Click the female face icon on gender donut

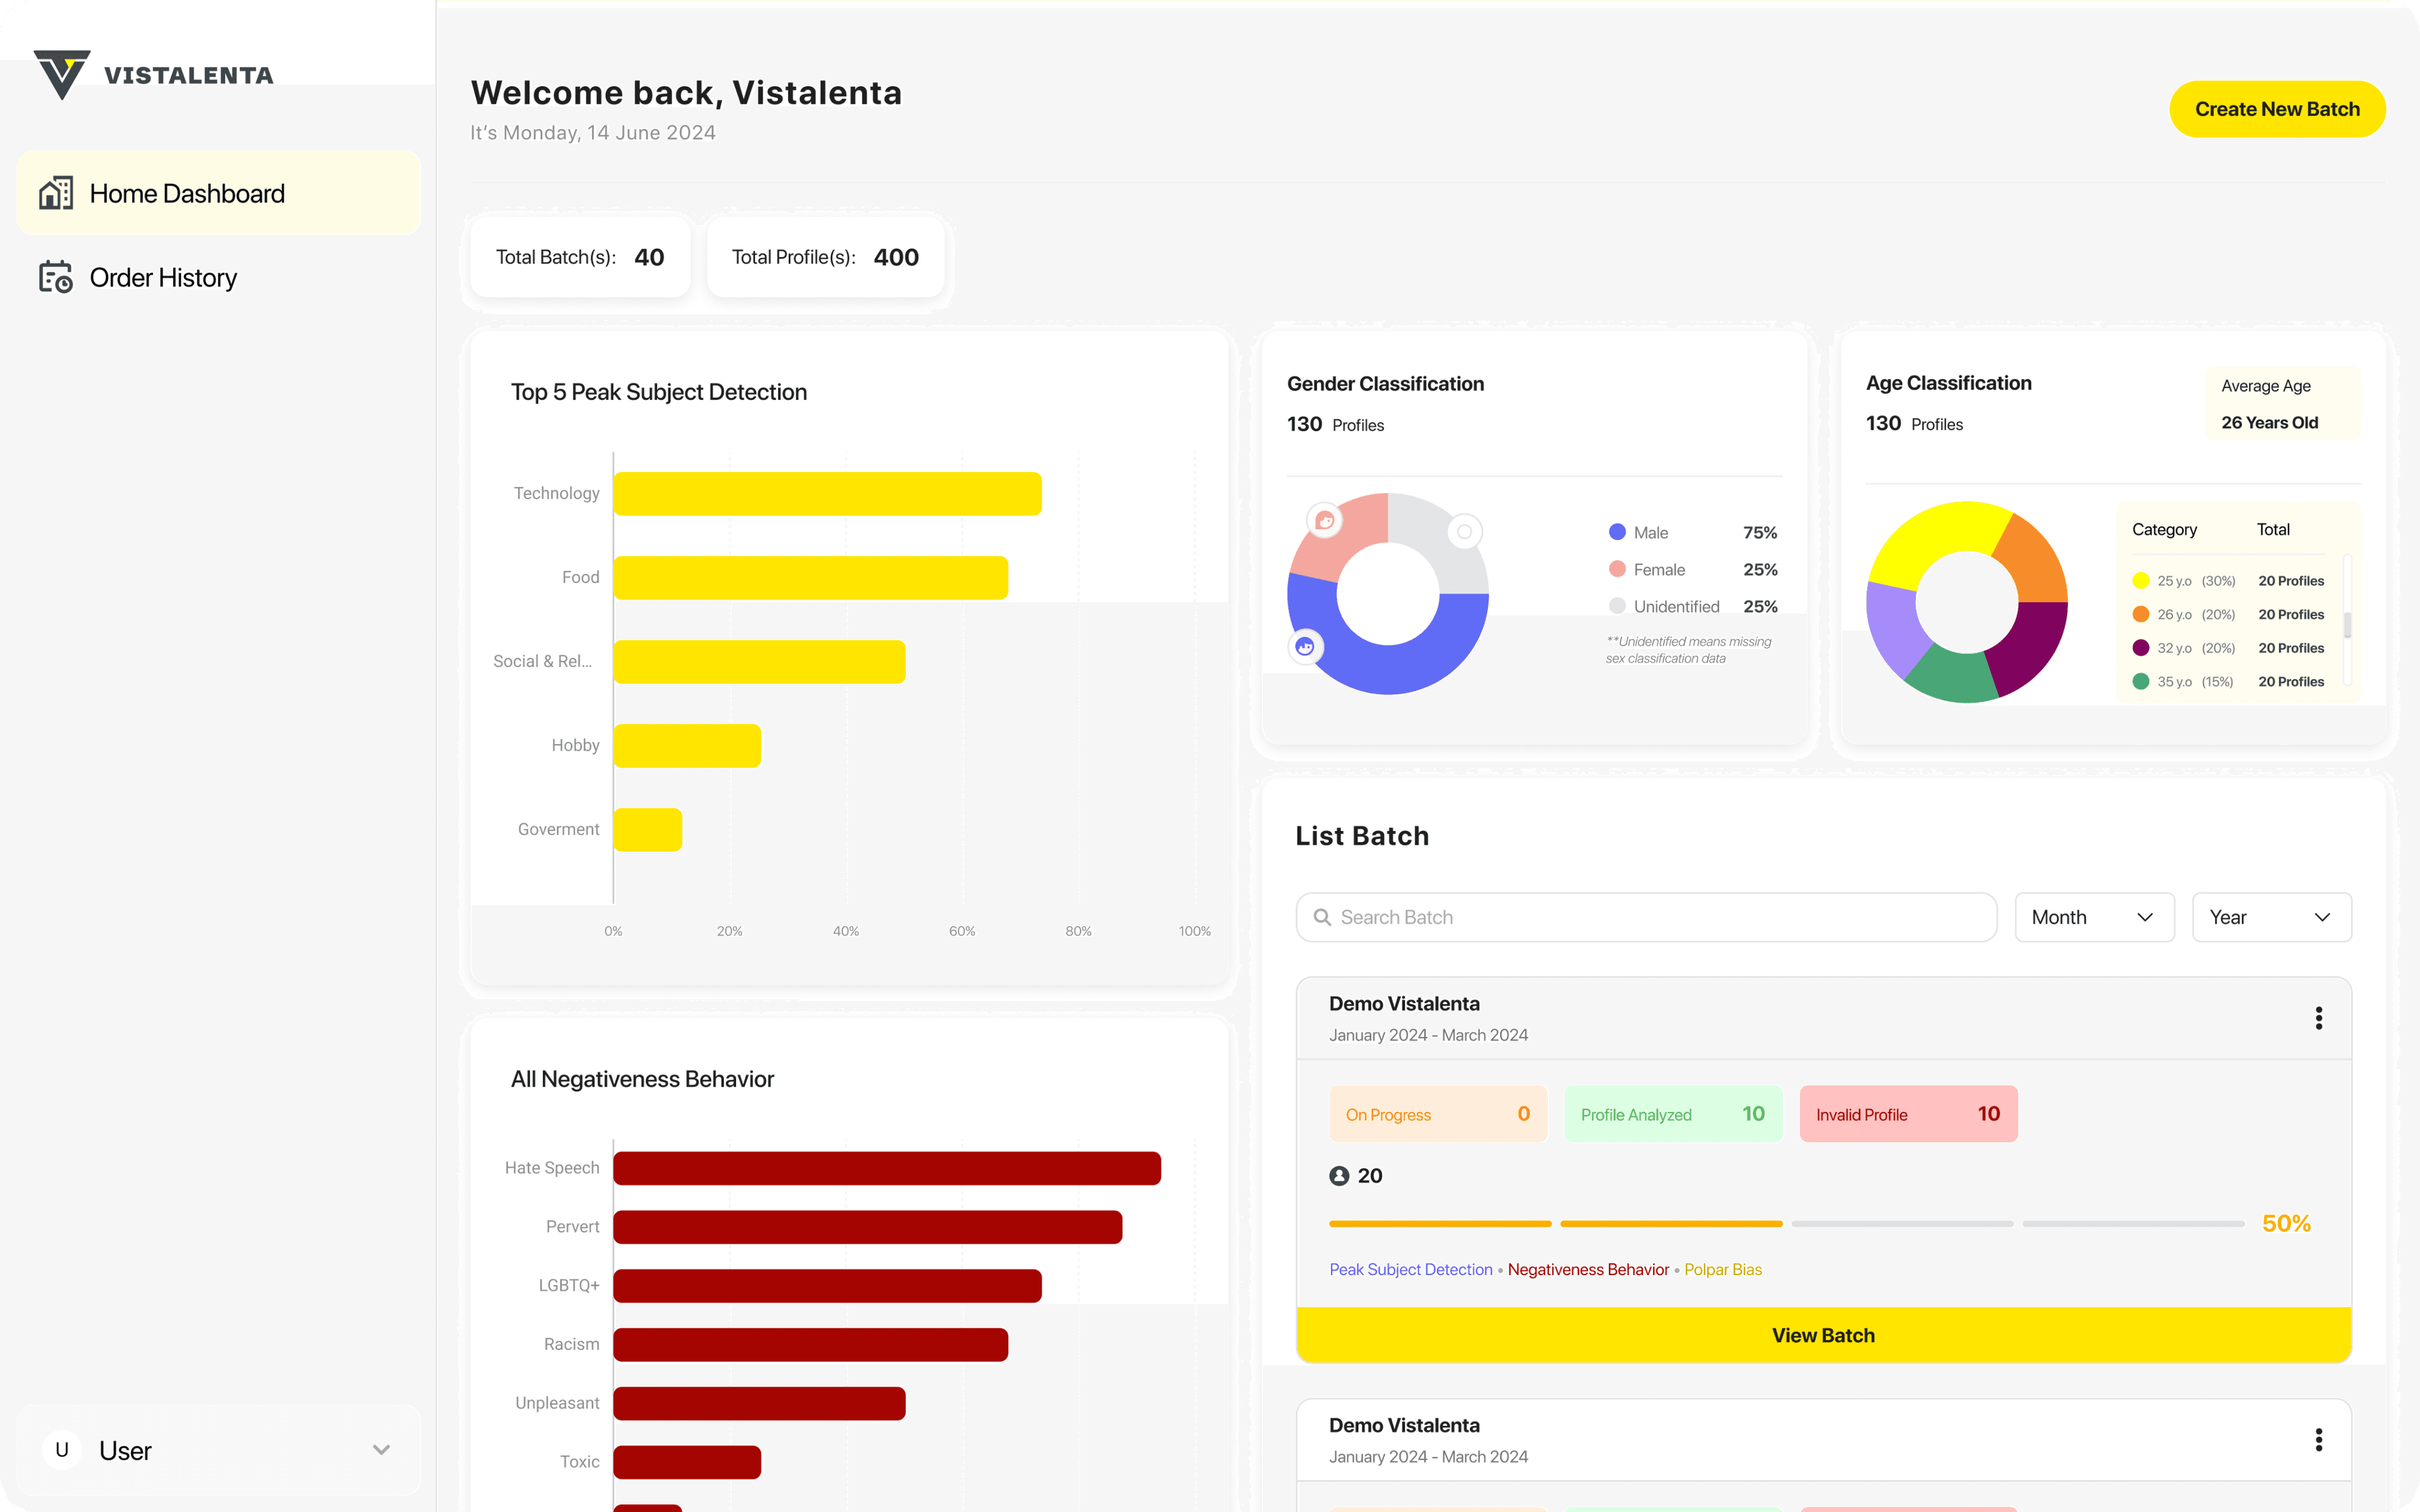[1325, 520]
